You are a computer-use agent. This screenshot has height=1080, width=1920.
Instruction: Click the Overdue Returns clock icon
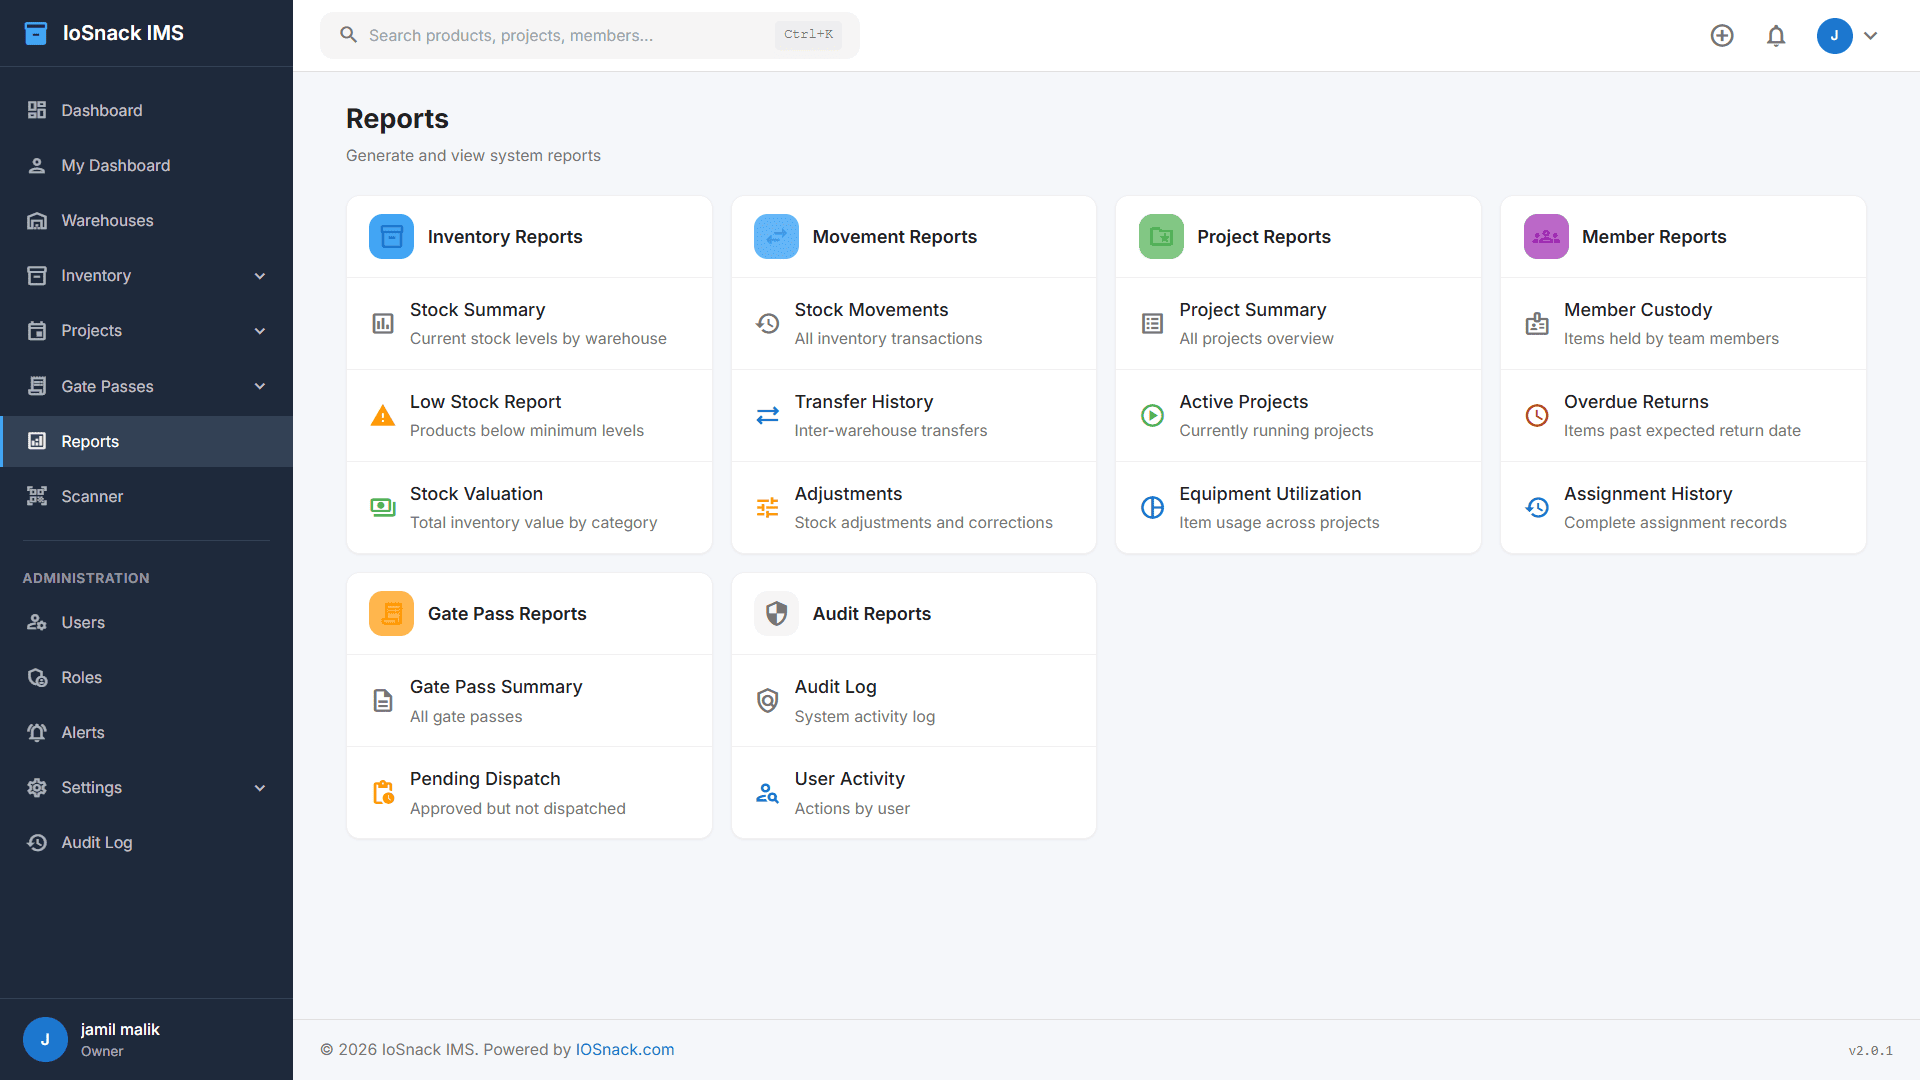pyautogui.click(x=1537, y=416)
